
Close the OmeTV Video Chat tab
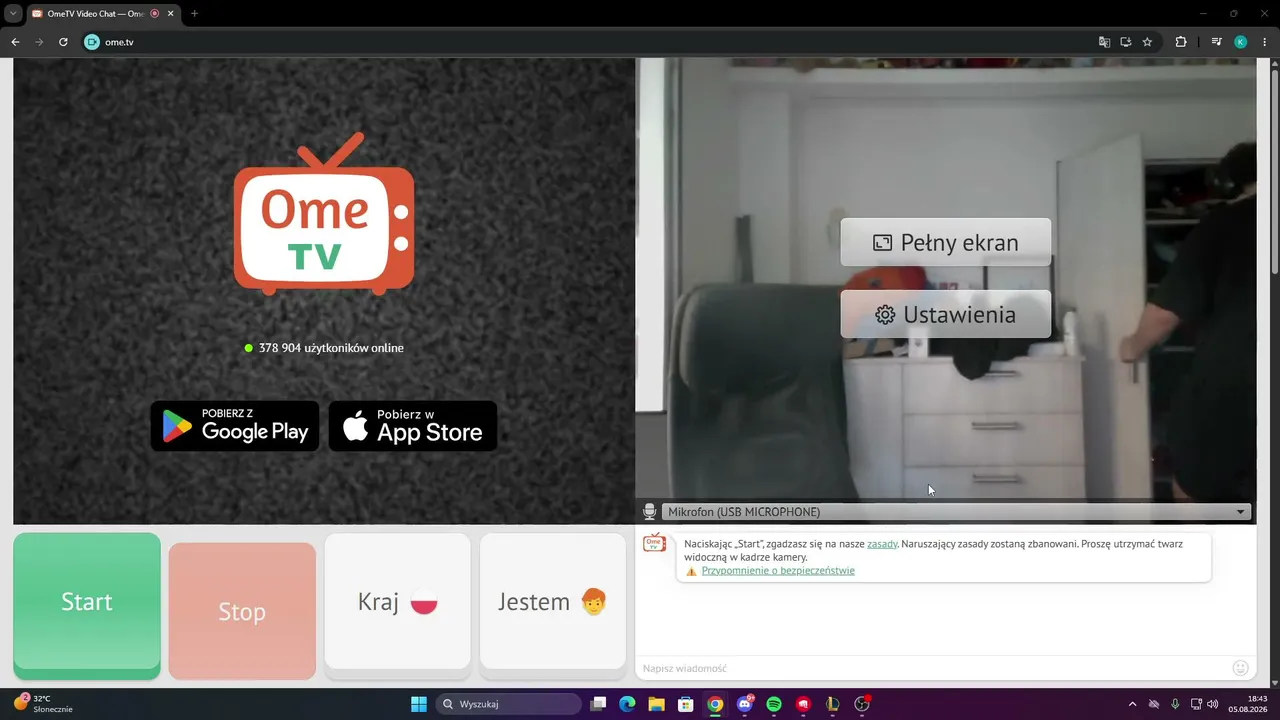(168, 14)
